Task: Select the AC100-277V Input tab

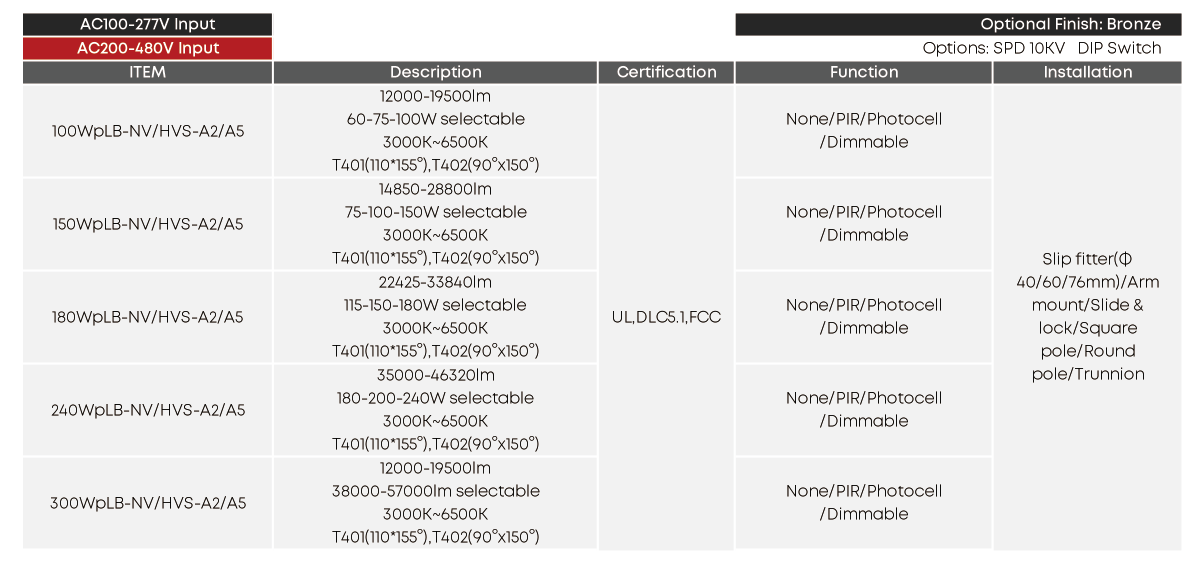Action: click(x=147, y=24)
